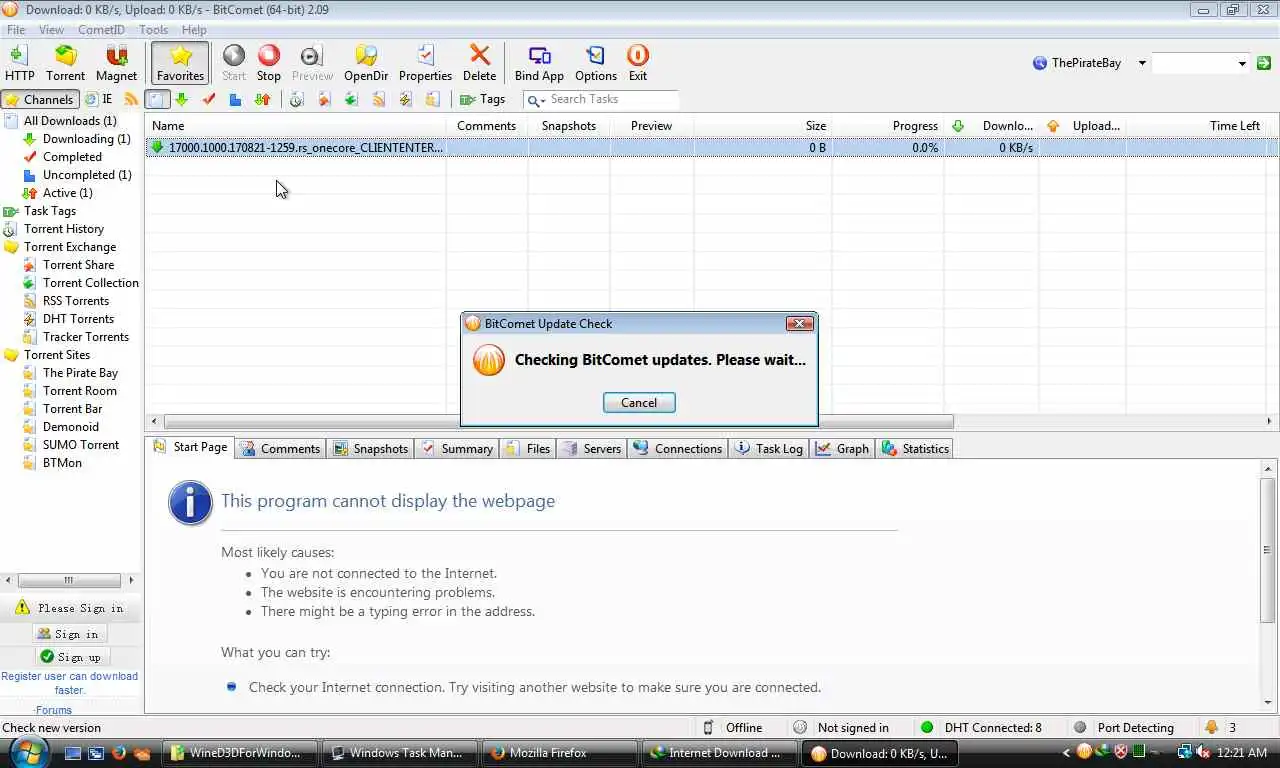This screenshot has width=1280, height=768.
Task: Click the start page vertical scrollbar
Action: tap(1268, 550)
